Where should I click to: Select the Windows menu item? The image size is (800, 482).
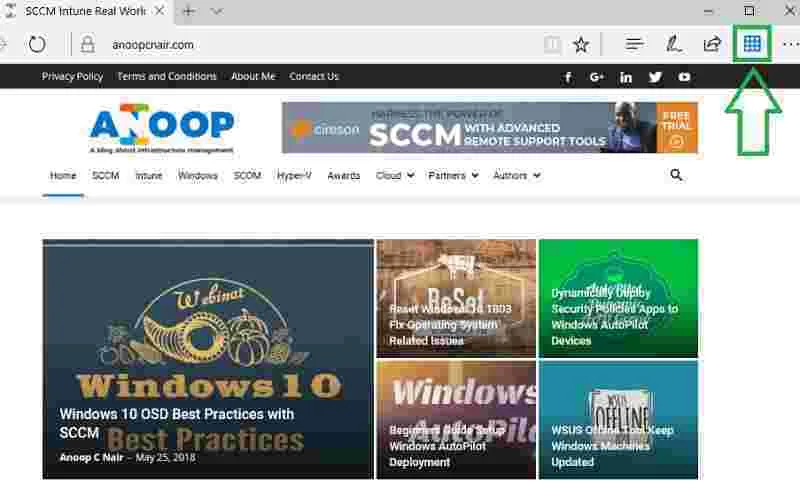[197, 175]
